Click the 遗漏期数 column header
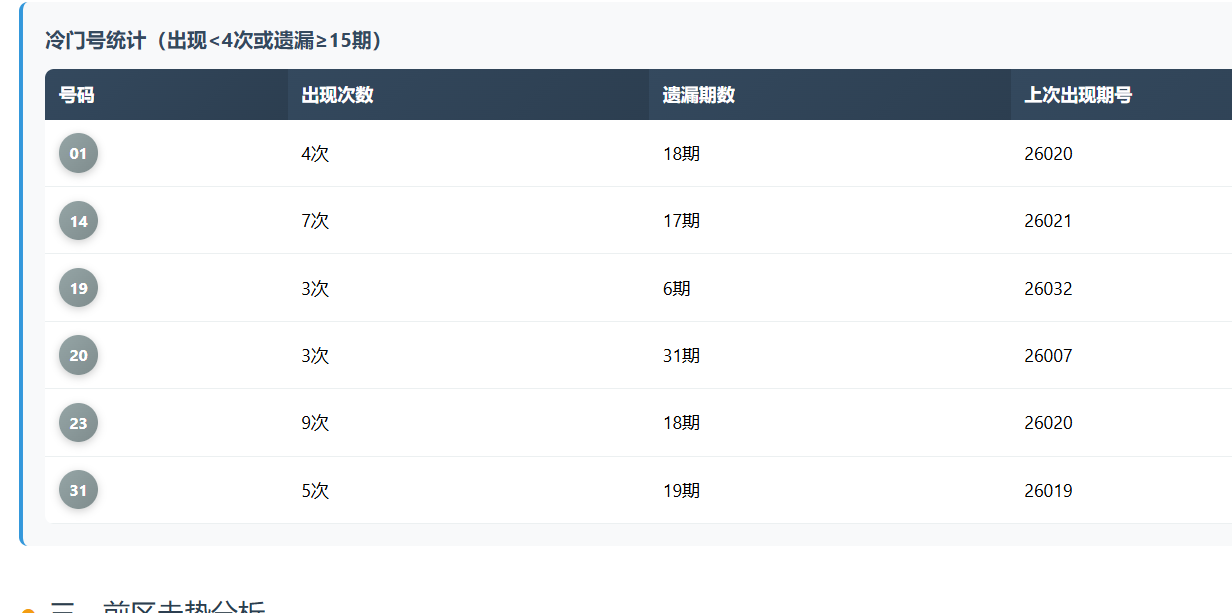Screen dimensions: 1232x613 pyautogui.click(x=830, y=95)
